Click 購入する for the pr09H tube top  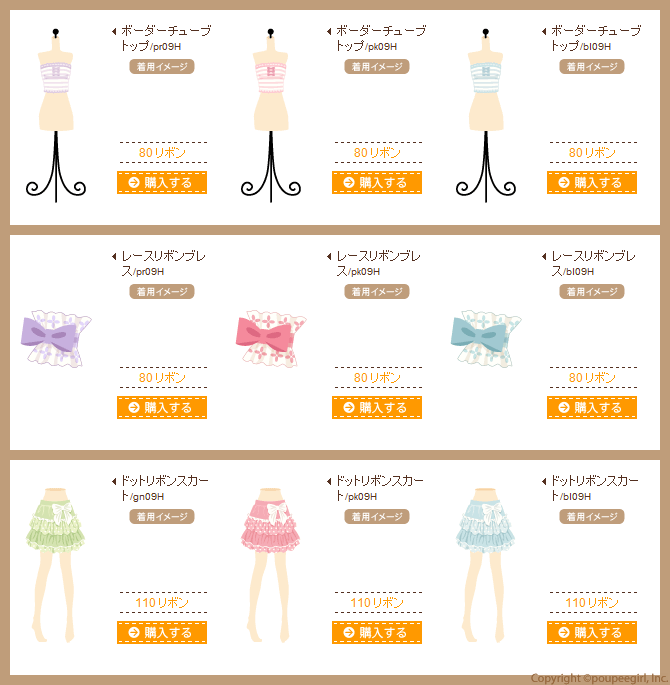click(162, 182)
